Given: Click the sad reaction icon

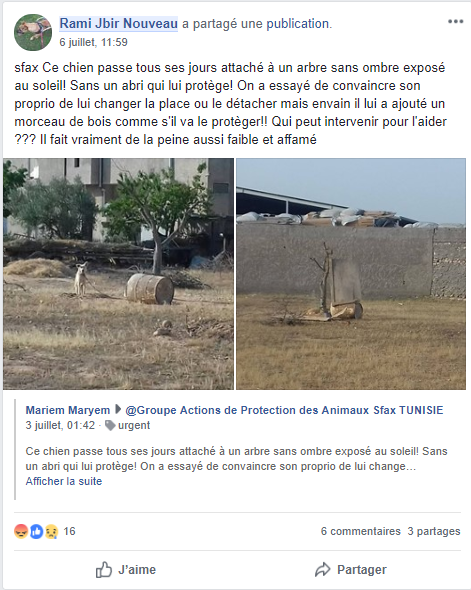Looking at the screenshot, I should (52, 531).
